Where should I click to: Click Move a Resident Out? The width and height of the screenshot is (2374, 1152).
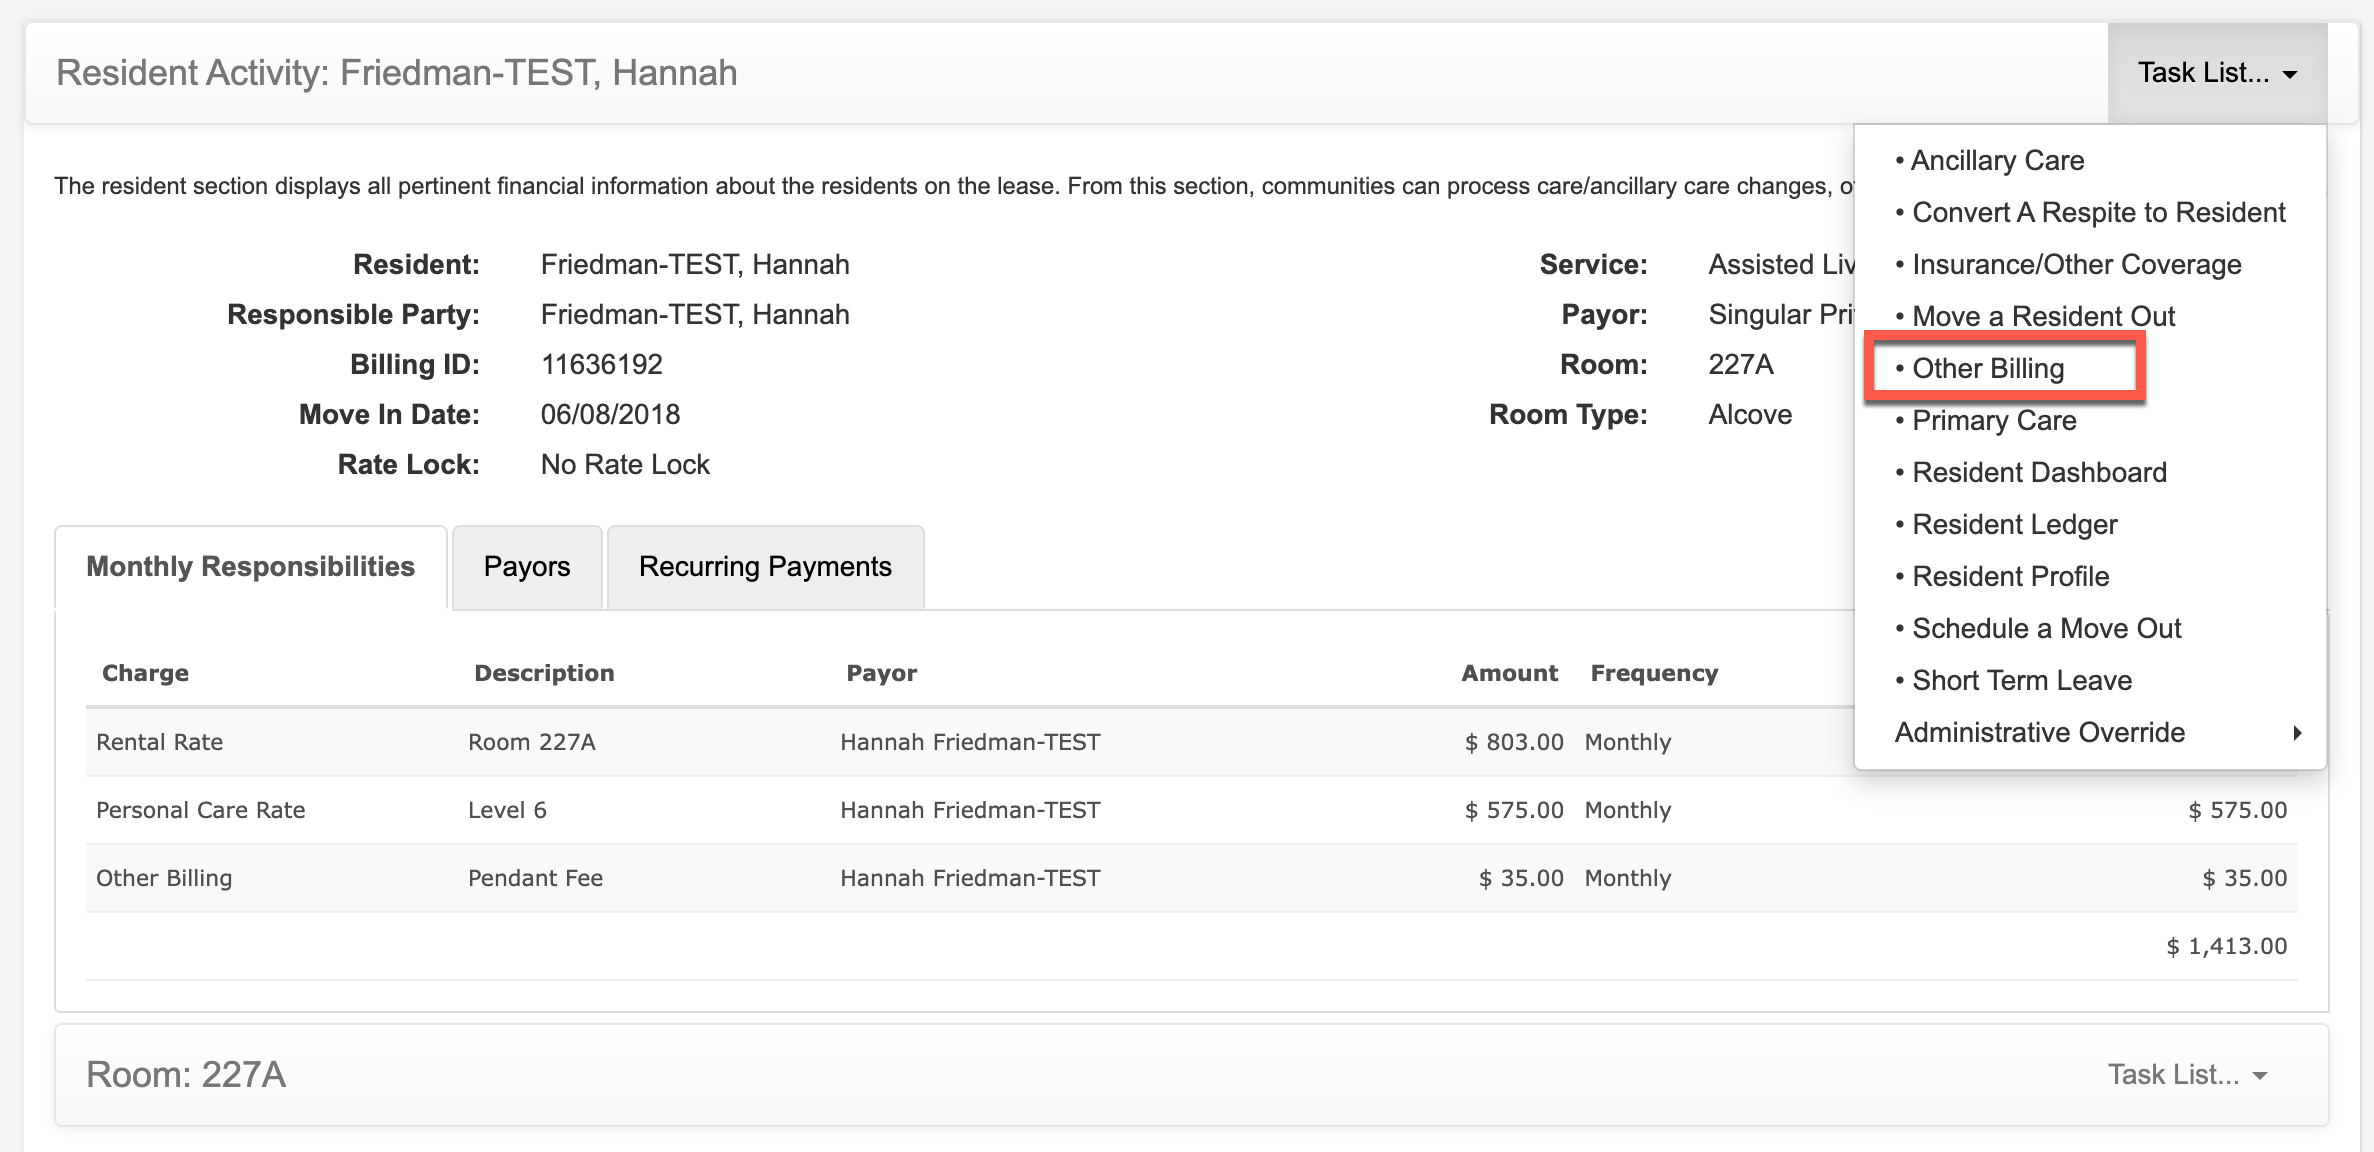(x=2043, y=317)
